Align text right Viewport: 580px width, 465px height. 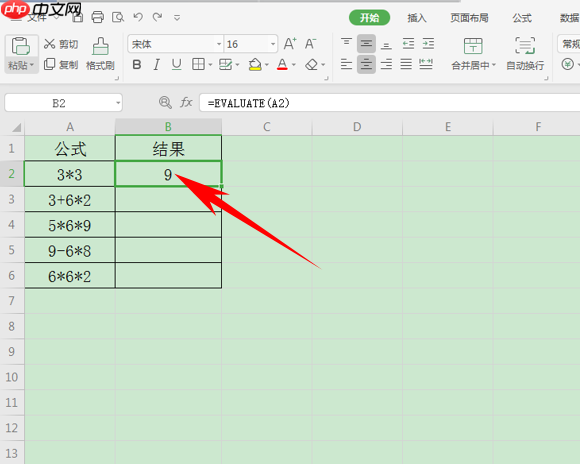pyautogui.click(x=386, y=64)
